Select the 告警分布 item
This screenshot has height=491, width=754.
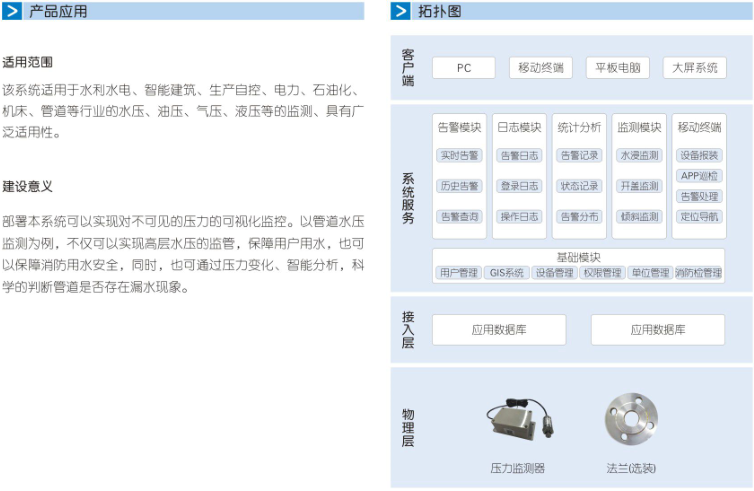tap(579, 217)
